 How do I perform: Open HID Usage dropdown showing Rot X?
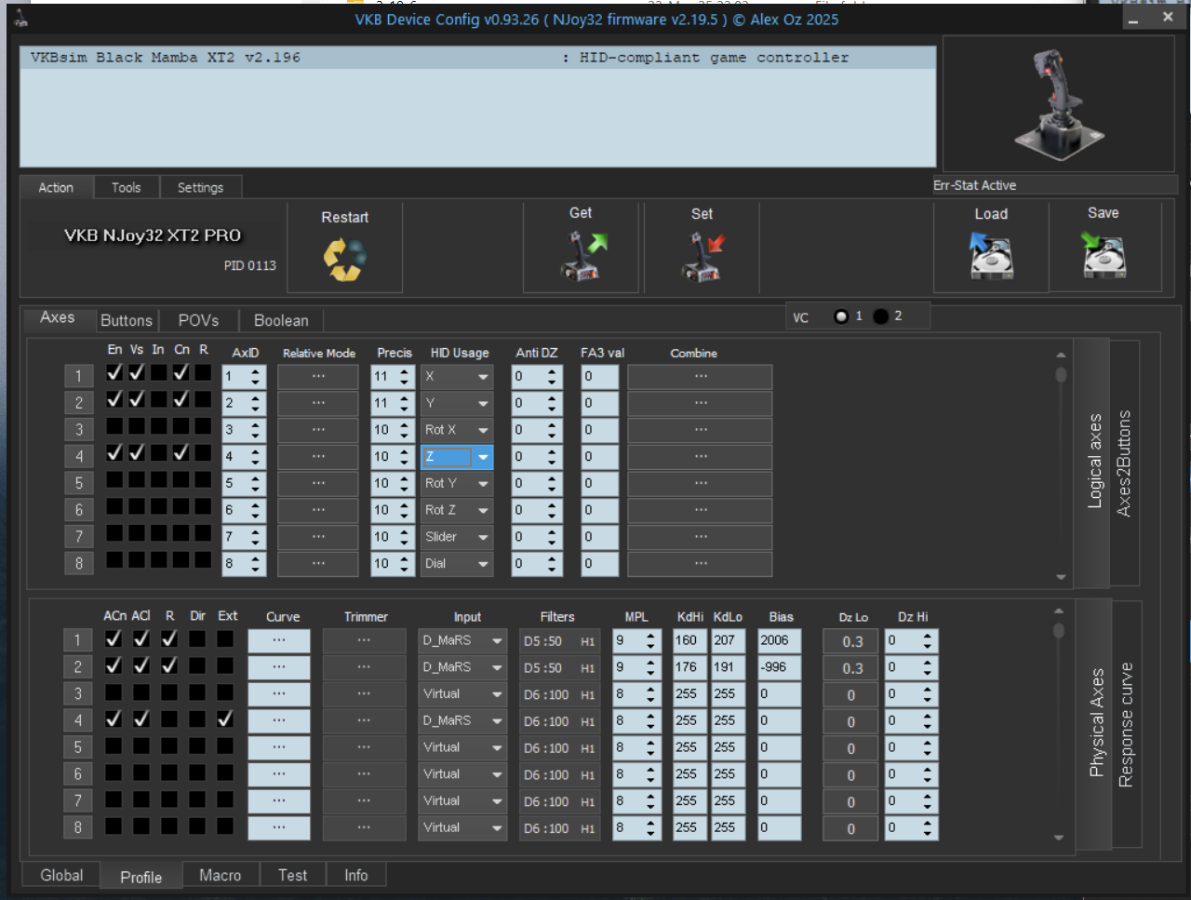pos(456,430)
